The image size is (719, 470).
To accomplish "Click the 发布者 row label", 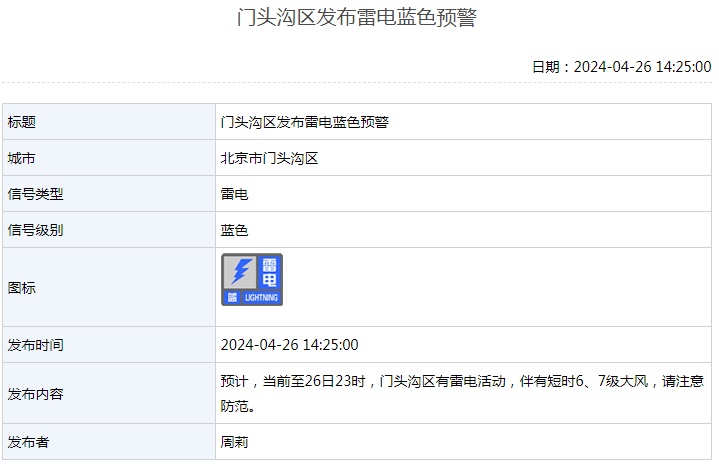I will coord(29,441).
